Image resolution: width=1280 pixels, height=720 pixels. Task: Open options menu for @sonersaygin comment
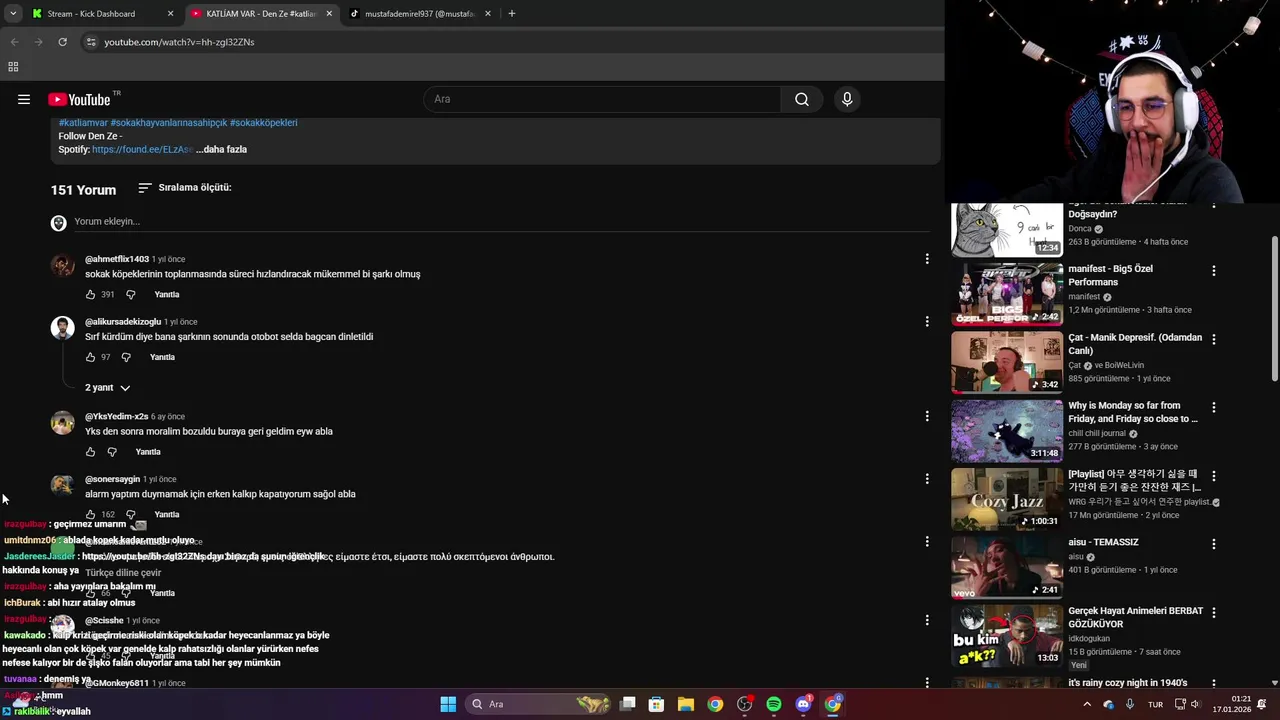[927, 479]
